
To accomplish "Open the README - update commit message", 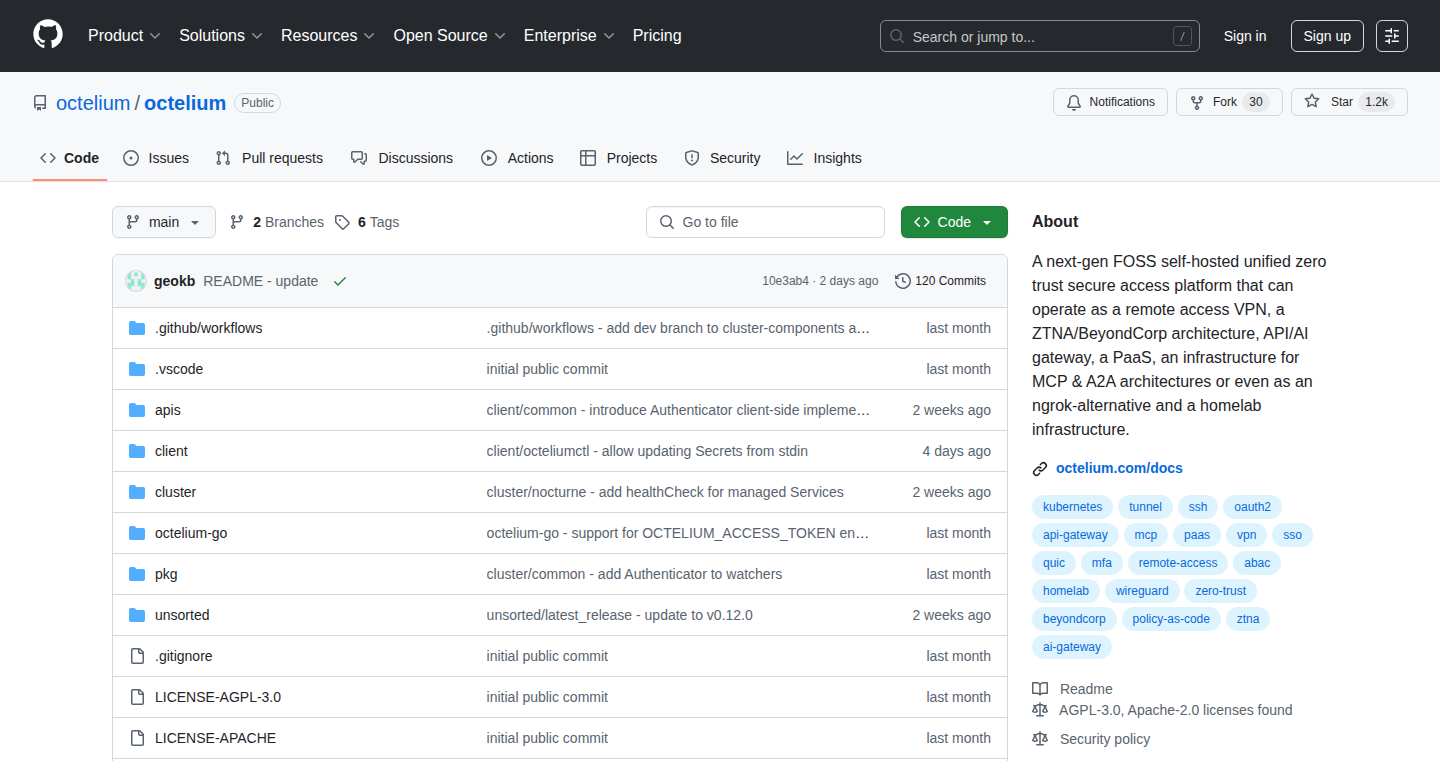I will point(260,281).
